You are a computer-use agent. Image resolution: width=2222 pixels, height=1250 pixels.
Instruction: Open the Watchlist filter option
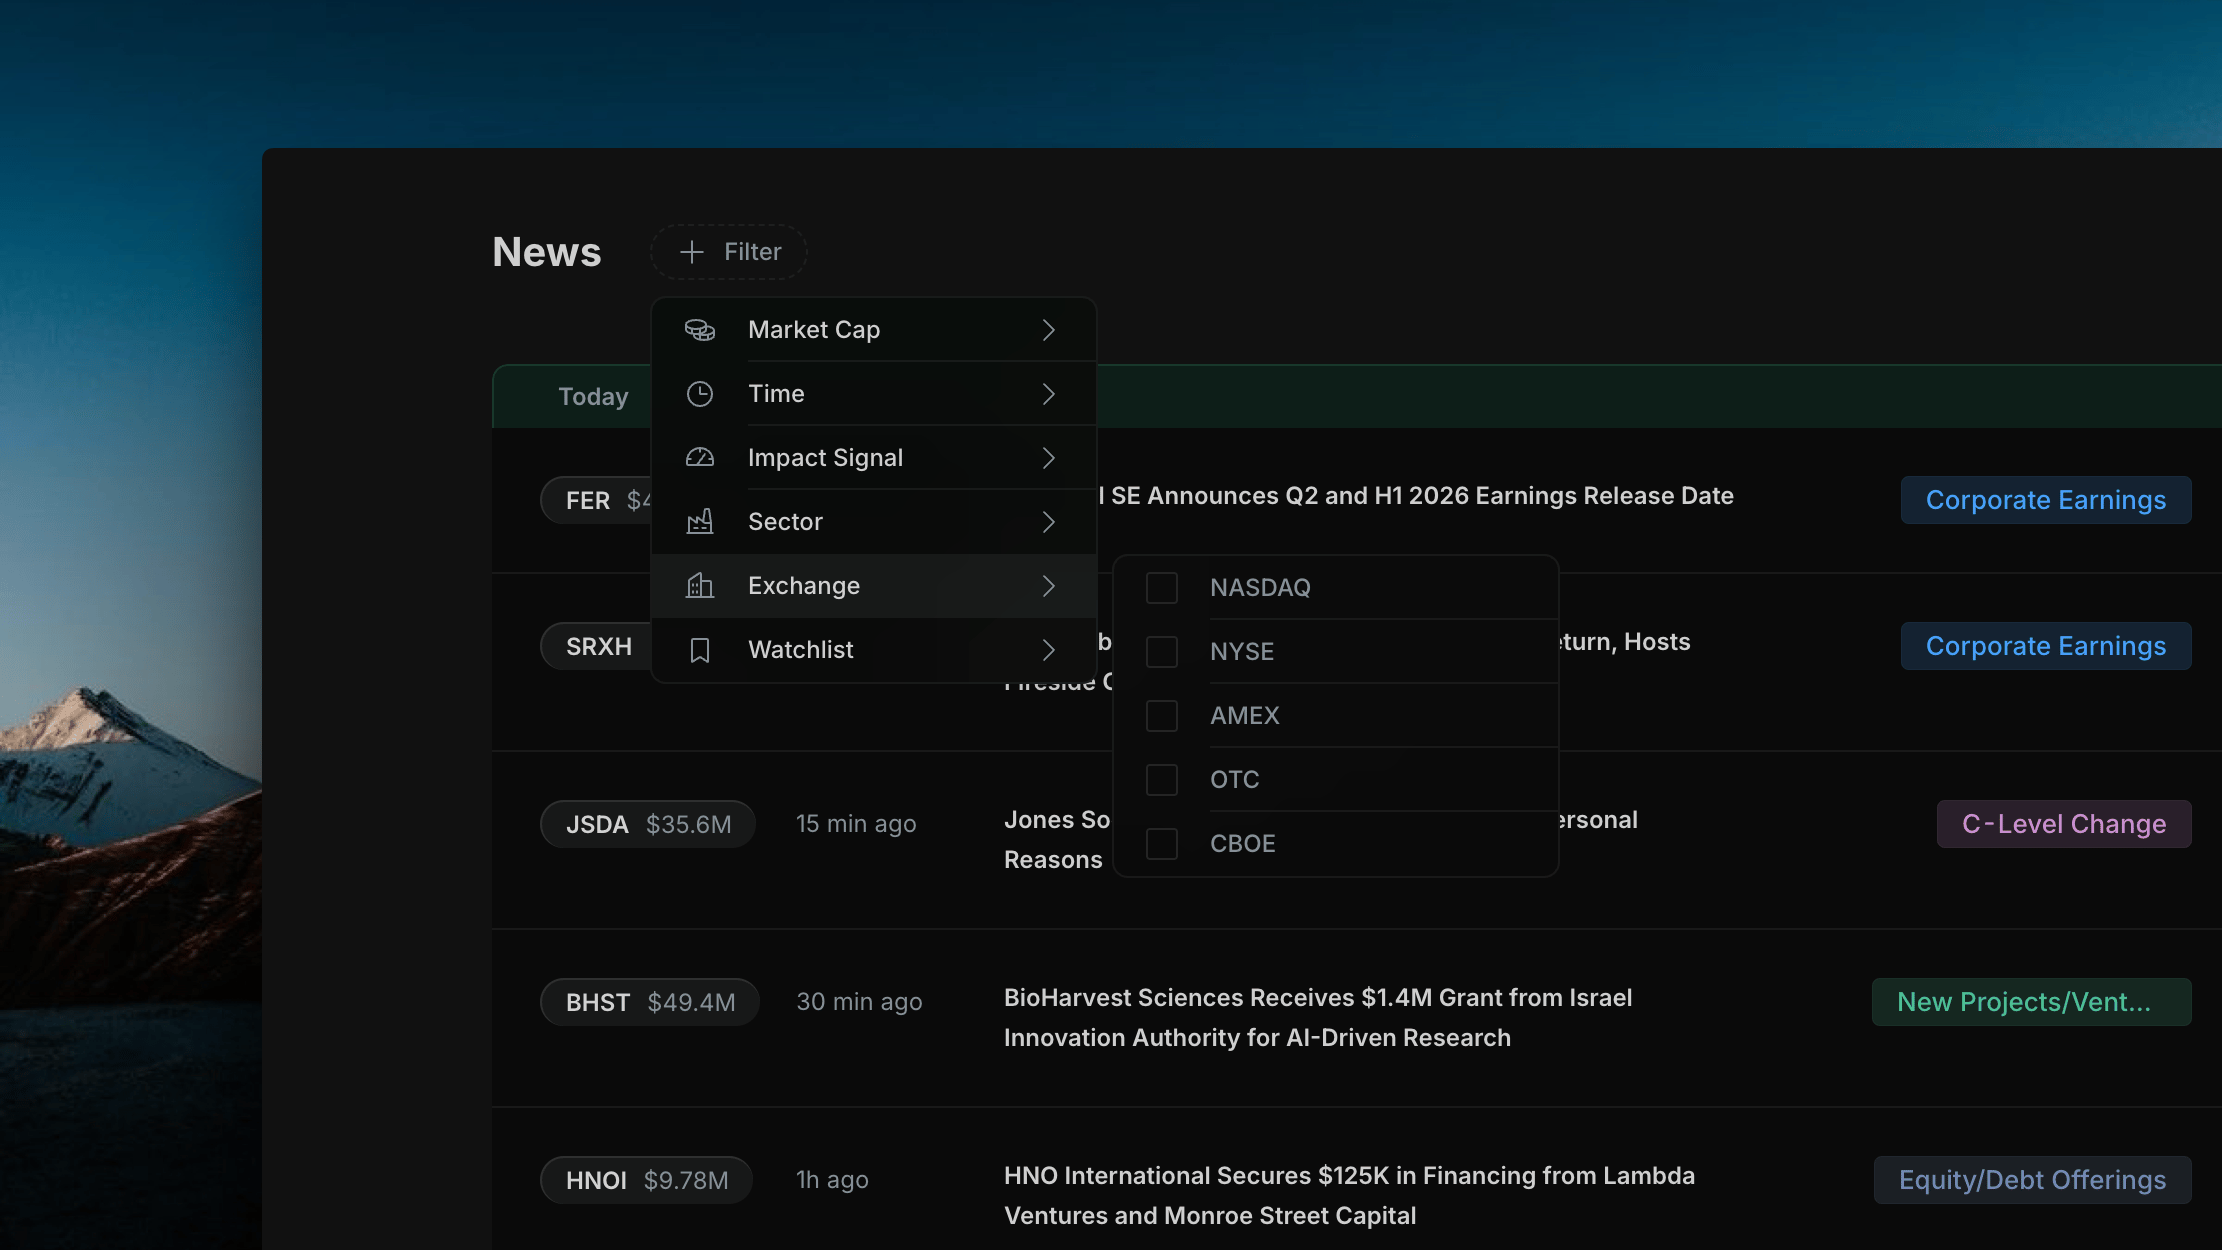tap(874, 650)
